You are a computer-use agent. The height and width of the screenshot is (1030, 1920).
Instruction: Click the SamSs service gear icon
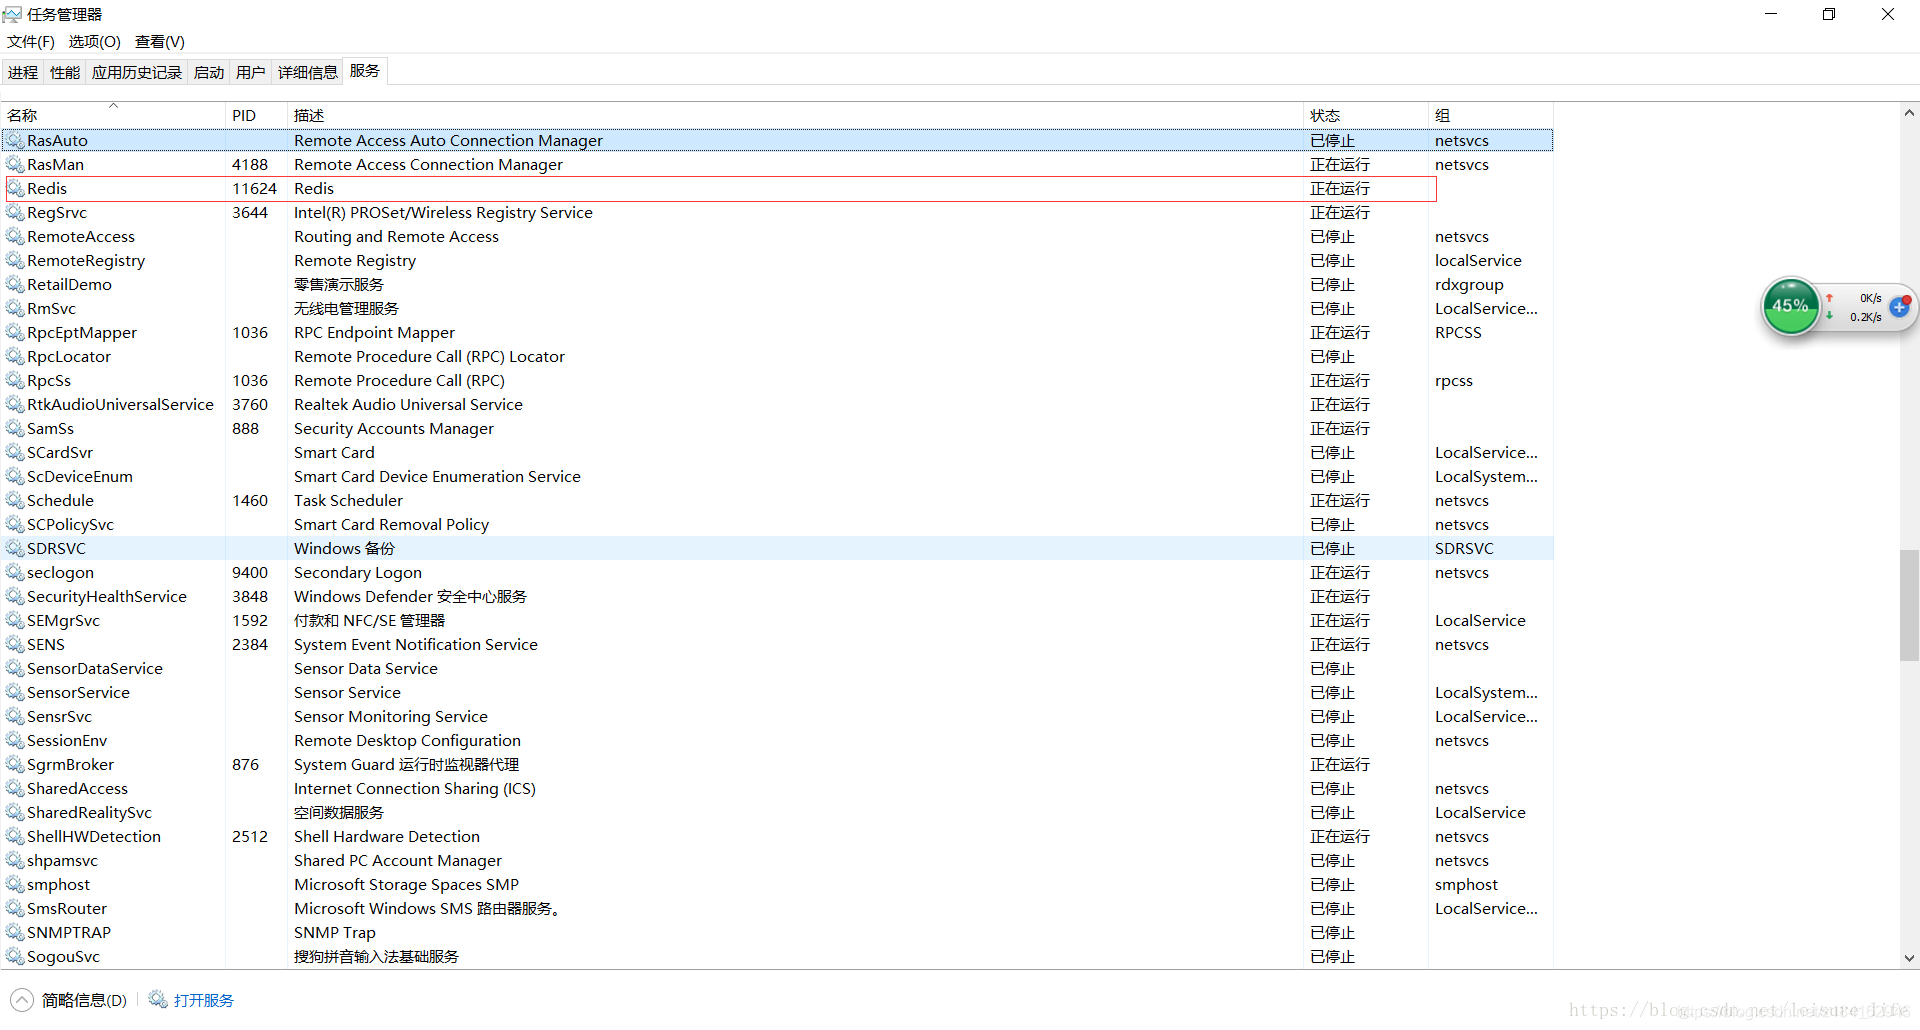[x=15, y=429]
